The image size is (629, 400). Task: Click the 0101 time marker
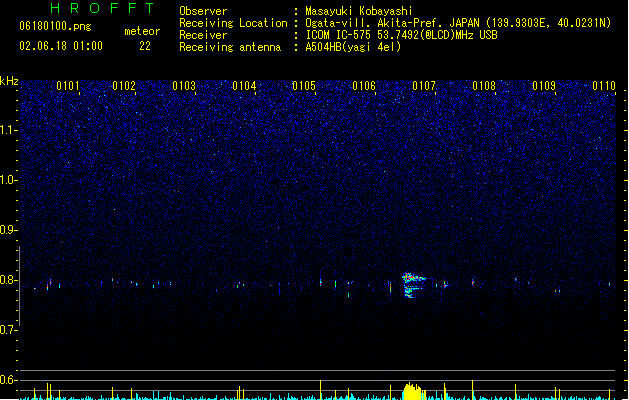point(68,86)
